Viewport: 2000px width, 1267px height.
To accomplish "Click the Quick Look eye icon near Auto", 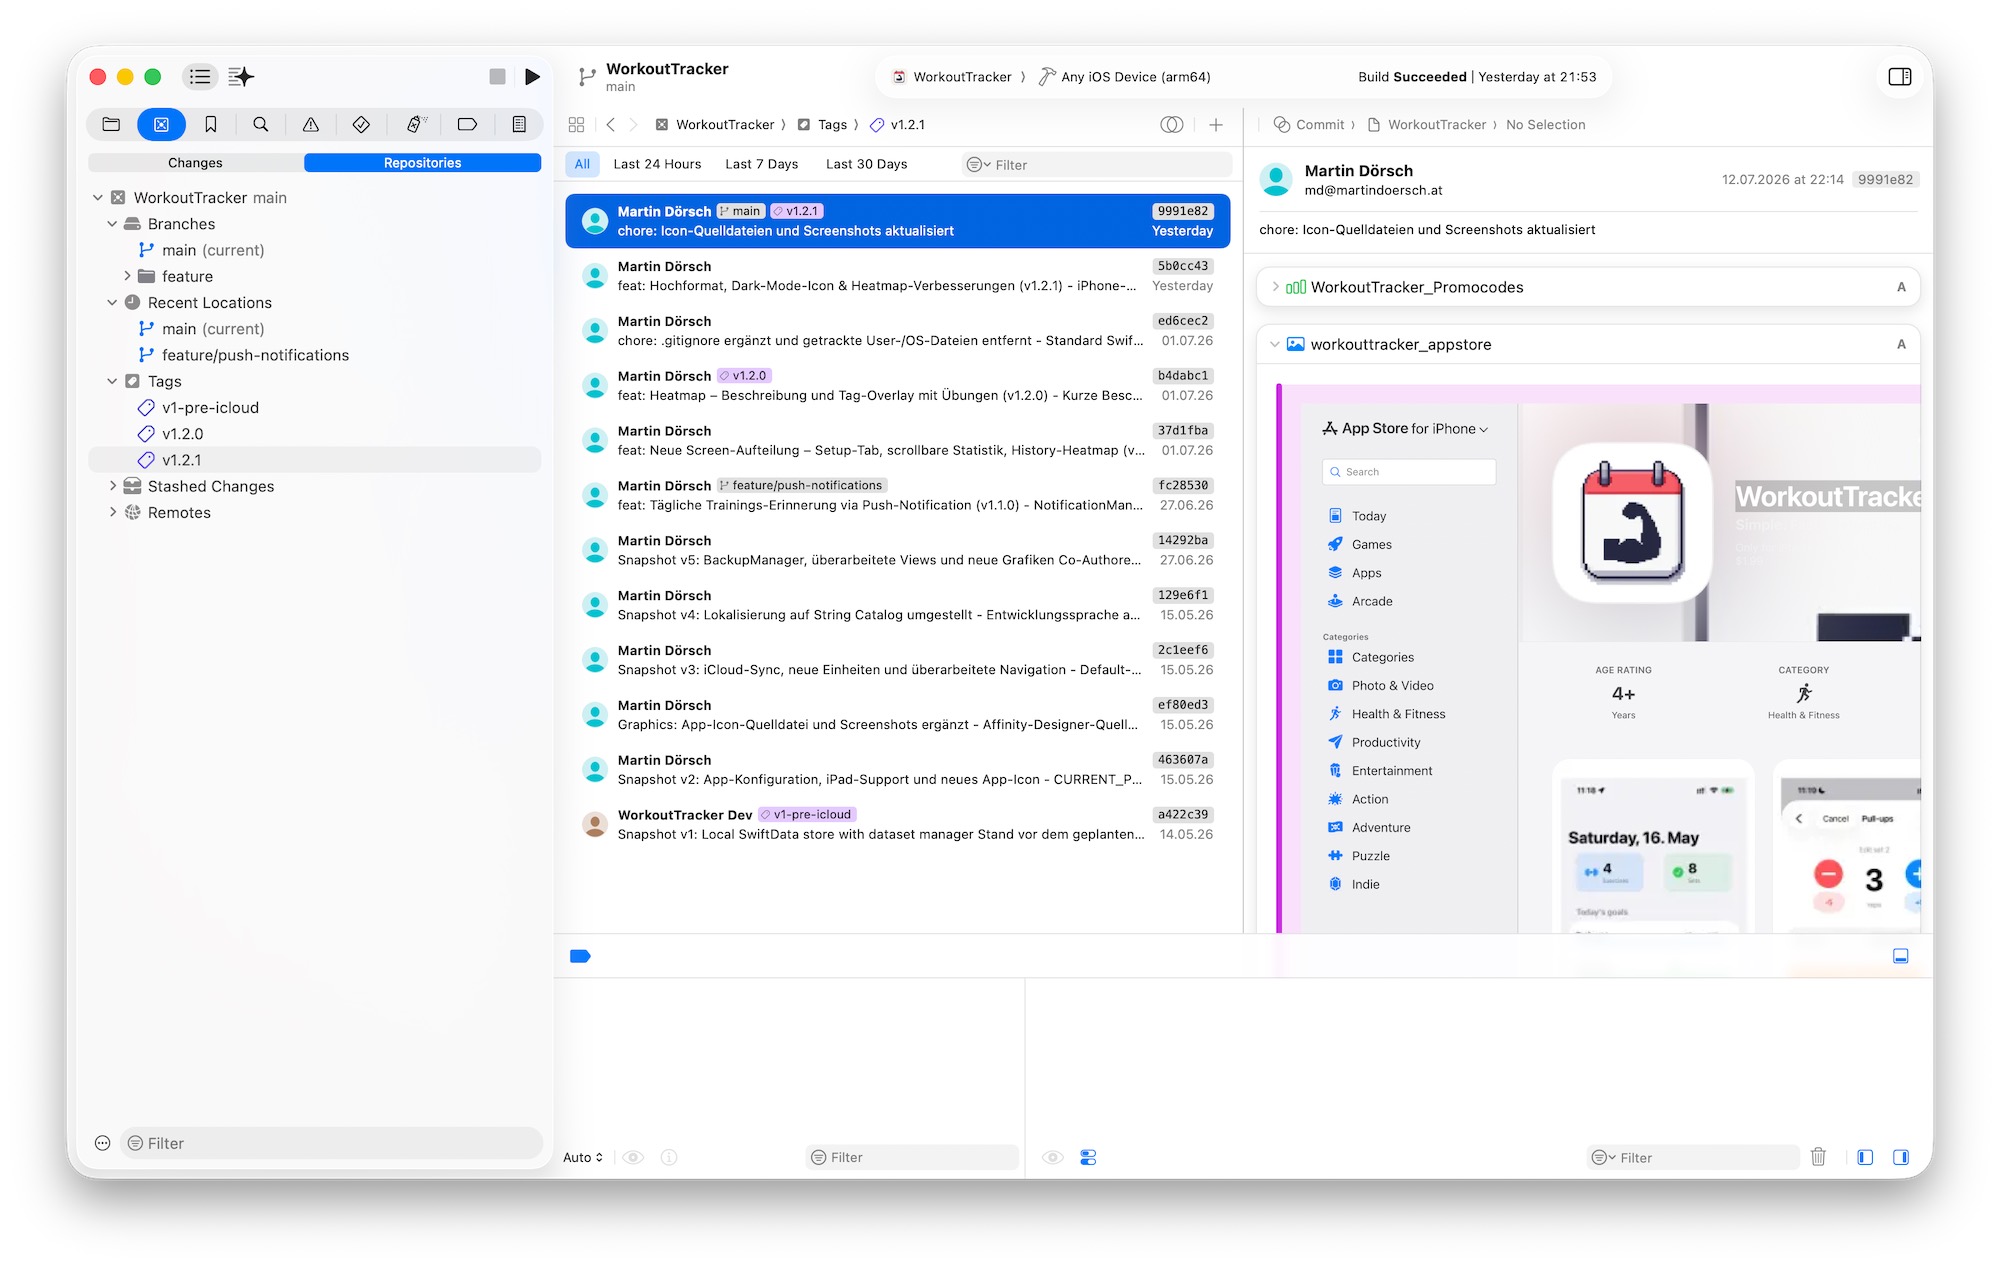I will click(633, 1157).
